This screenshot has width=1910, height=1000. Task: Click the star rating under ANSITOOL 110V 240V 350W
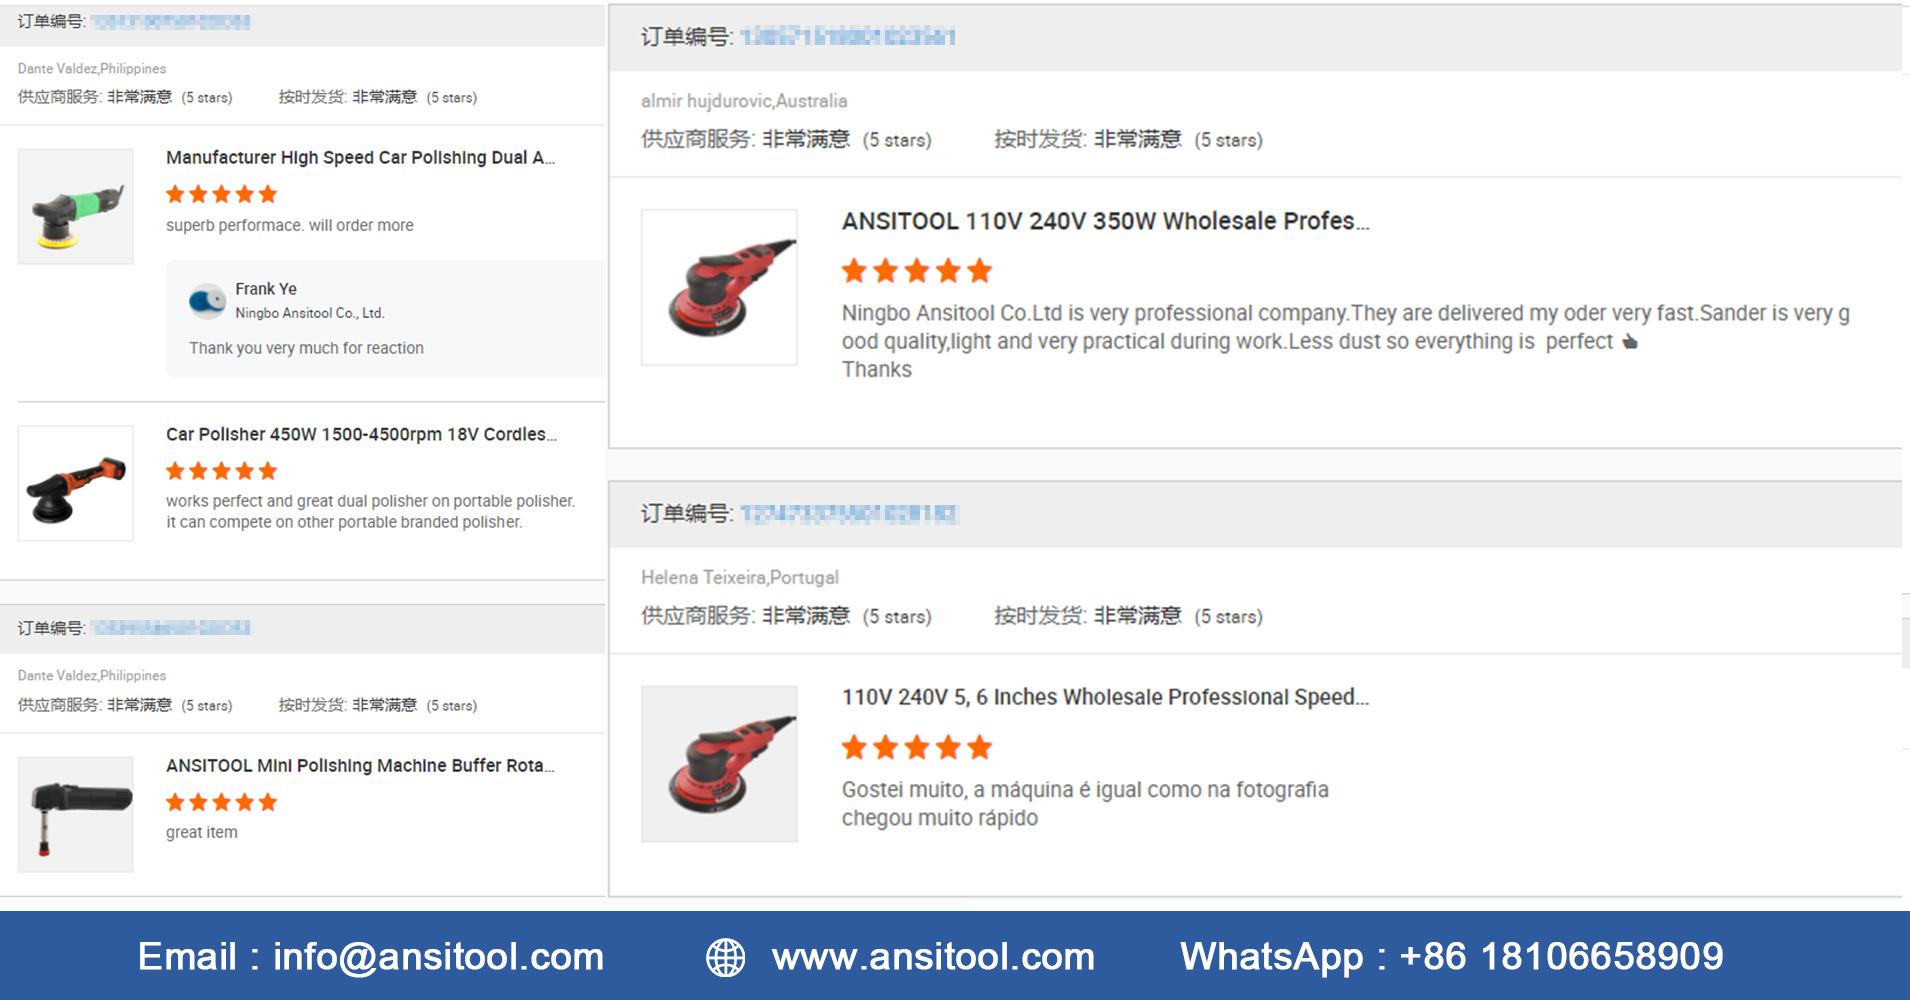pyautogui.click(x=916, y=270)
